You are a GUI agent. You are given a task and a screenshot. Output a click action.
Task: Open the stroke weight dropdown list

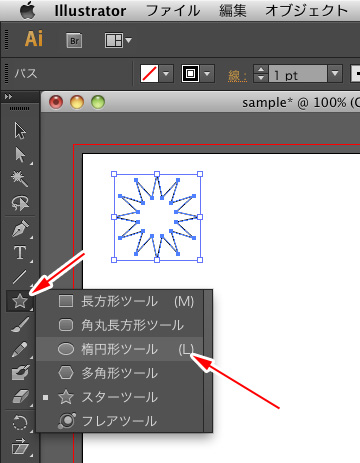(335, 74)
